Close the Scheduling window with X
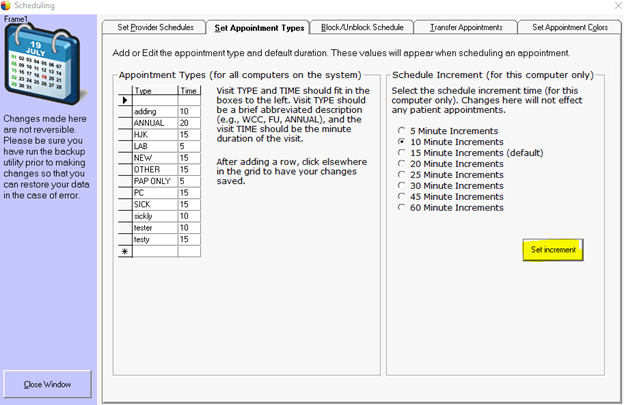This screenshot has width=624, height=405. tap(618, 5)
